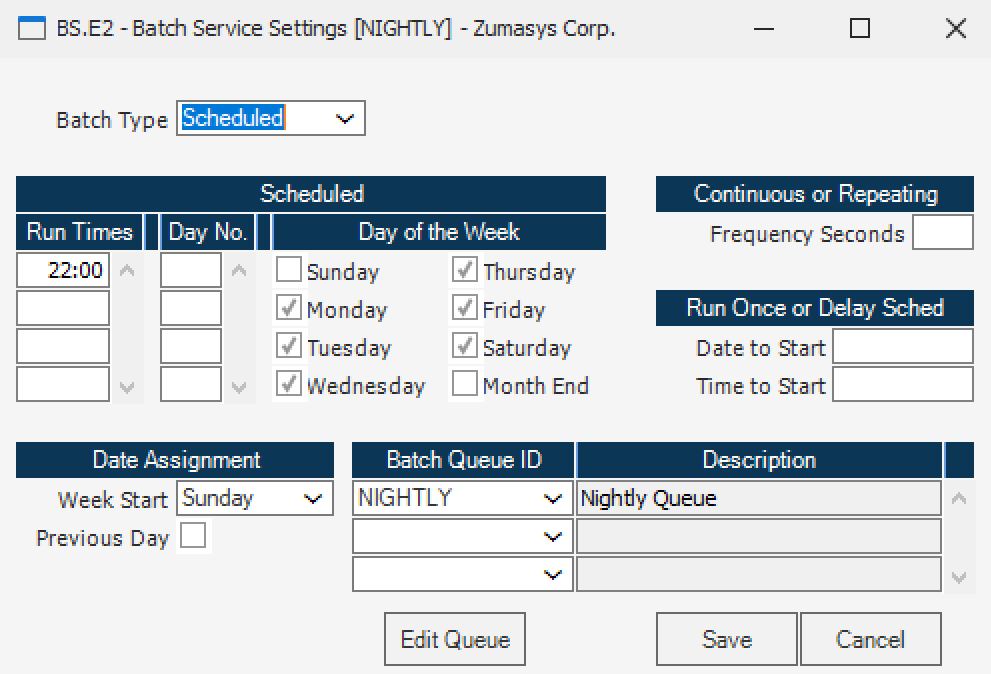Select the 22:00 Run Times field
Image resolution: width=991 pixels, height=674 pixels.
64,270
